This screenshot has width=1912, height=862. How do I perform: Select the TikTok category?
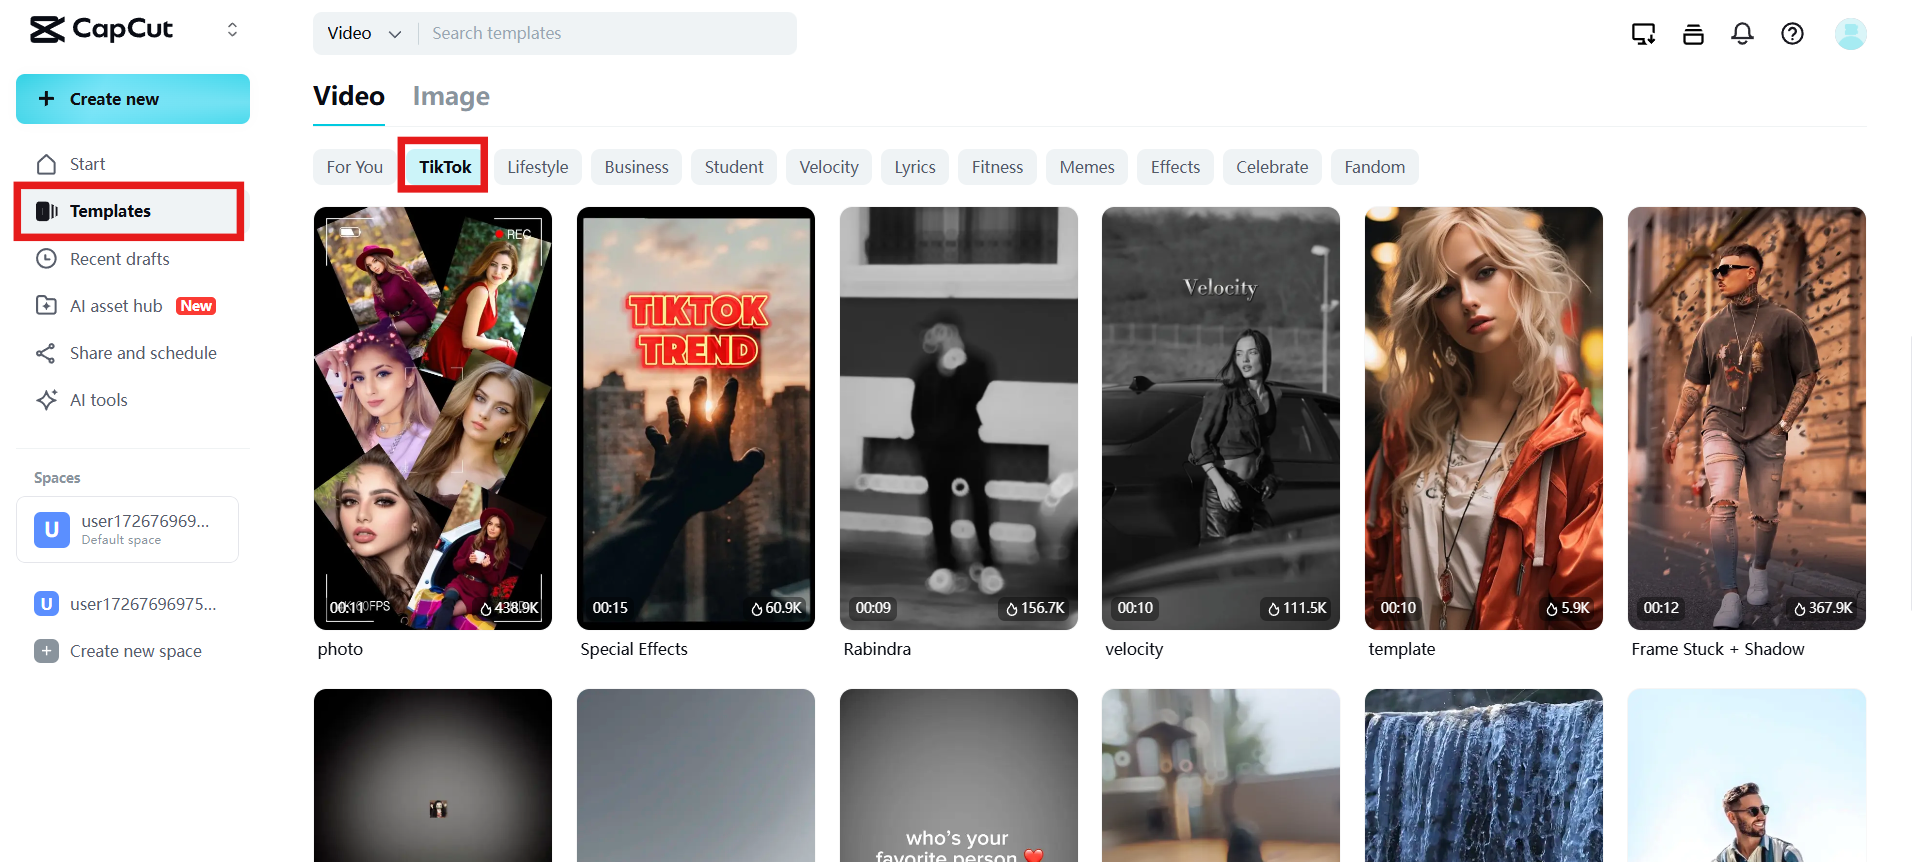(445, 167)
